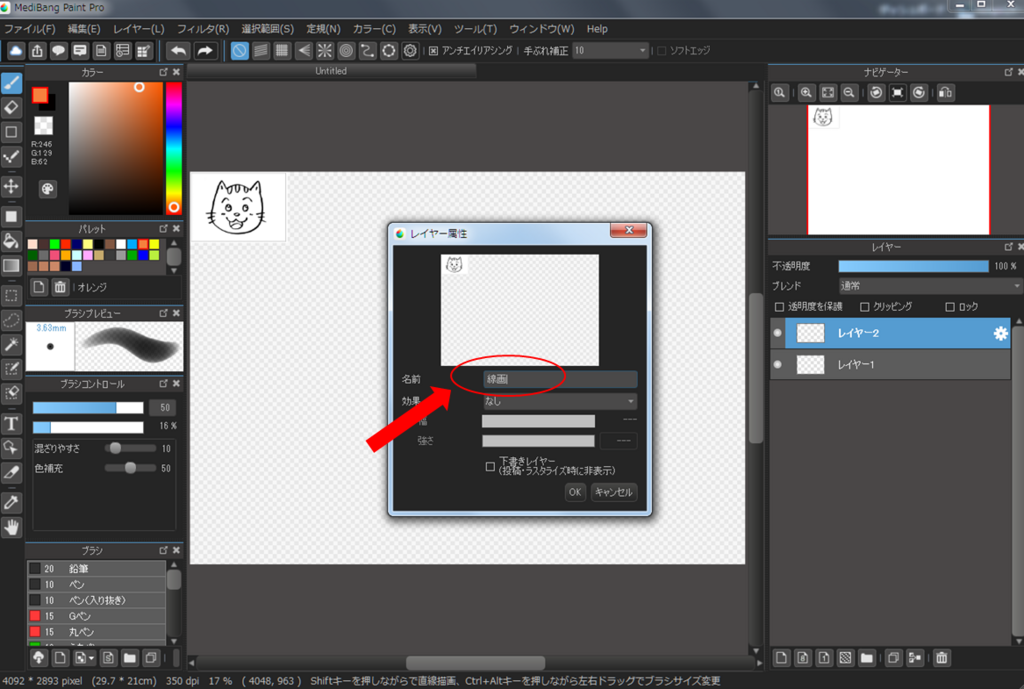
Task: Enable ロック checkbox
Action: 950,307
